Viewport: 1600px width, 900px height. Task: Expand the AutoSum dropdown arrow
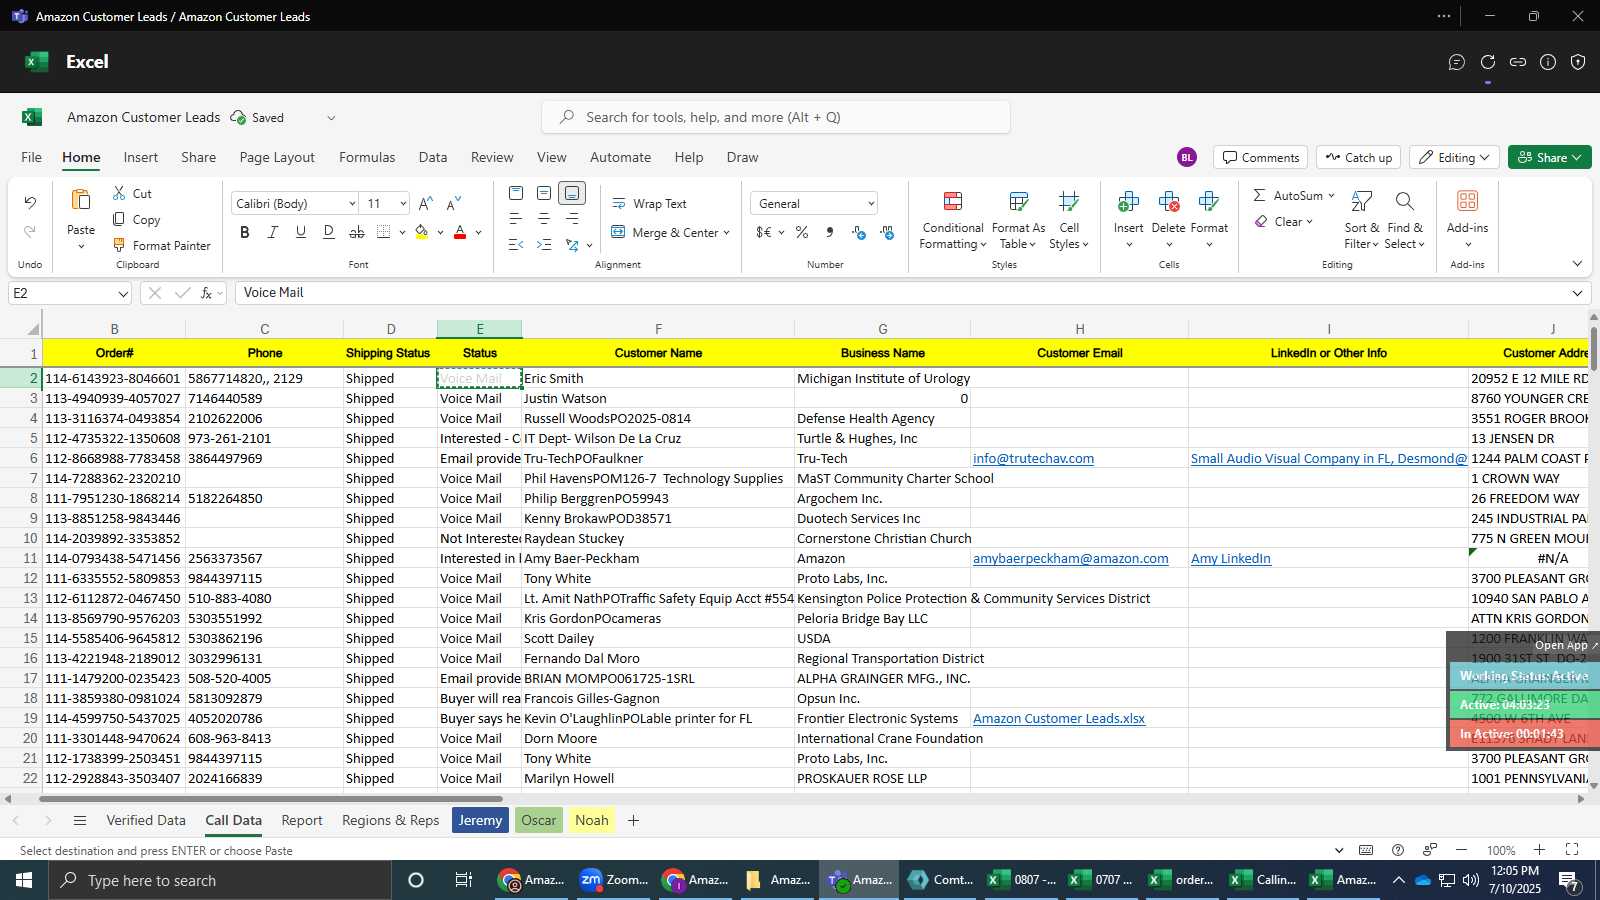(x=1331, y=196)
